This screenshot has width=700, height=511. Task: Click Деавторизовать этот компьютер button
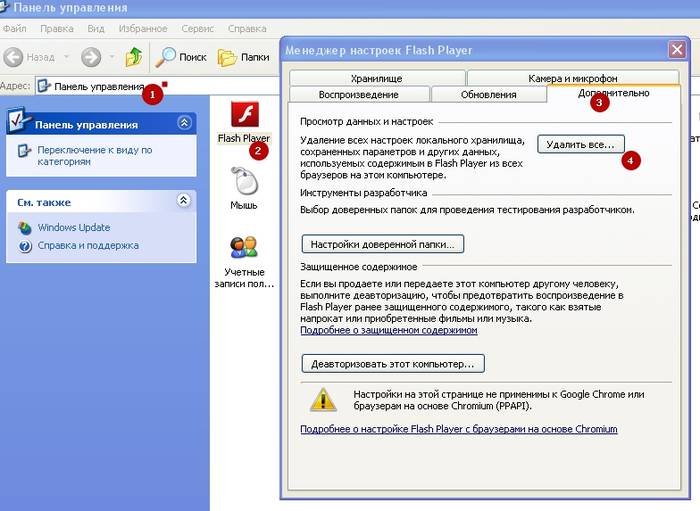click(x=393, y=363)
